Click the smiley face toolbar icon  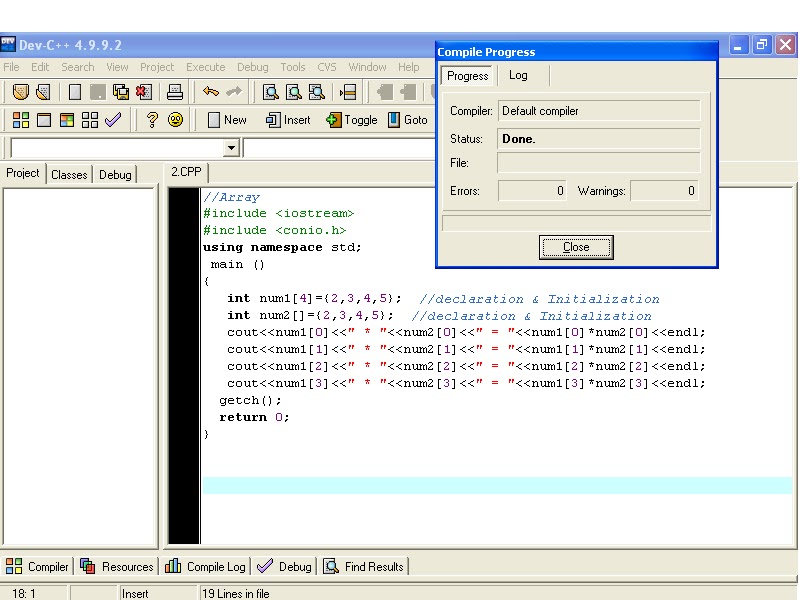pos(175,120)
